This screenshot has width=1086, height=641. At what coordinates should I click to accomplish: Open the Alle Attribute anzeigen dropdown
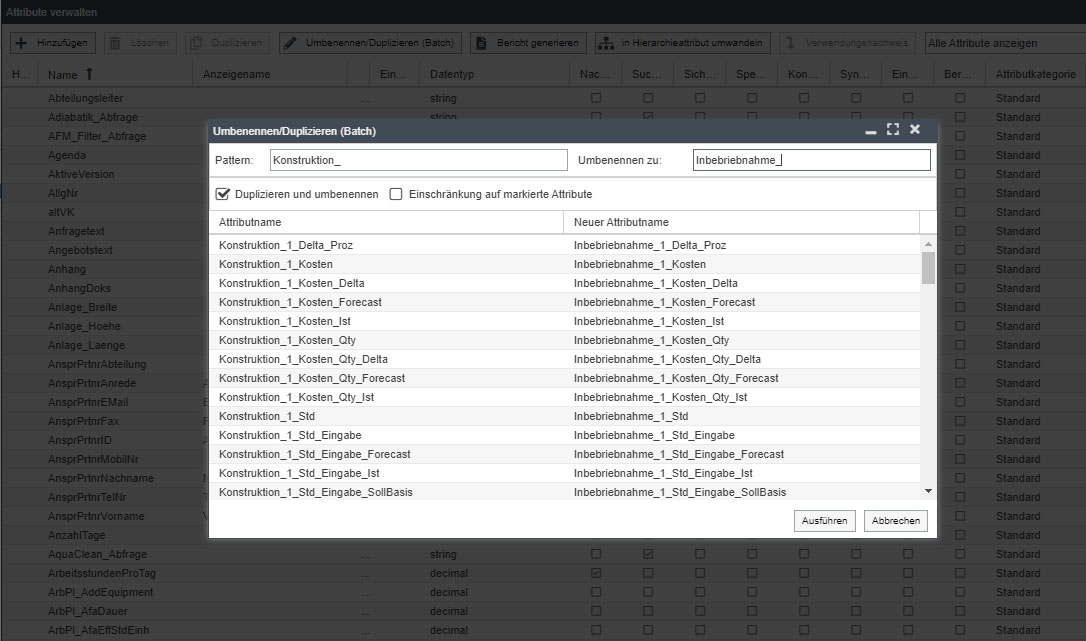pos(1005,43)
